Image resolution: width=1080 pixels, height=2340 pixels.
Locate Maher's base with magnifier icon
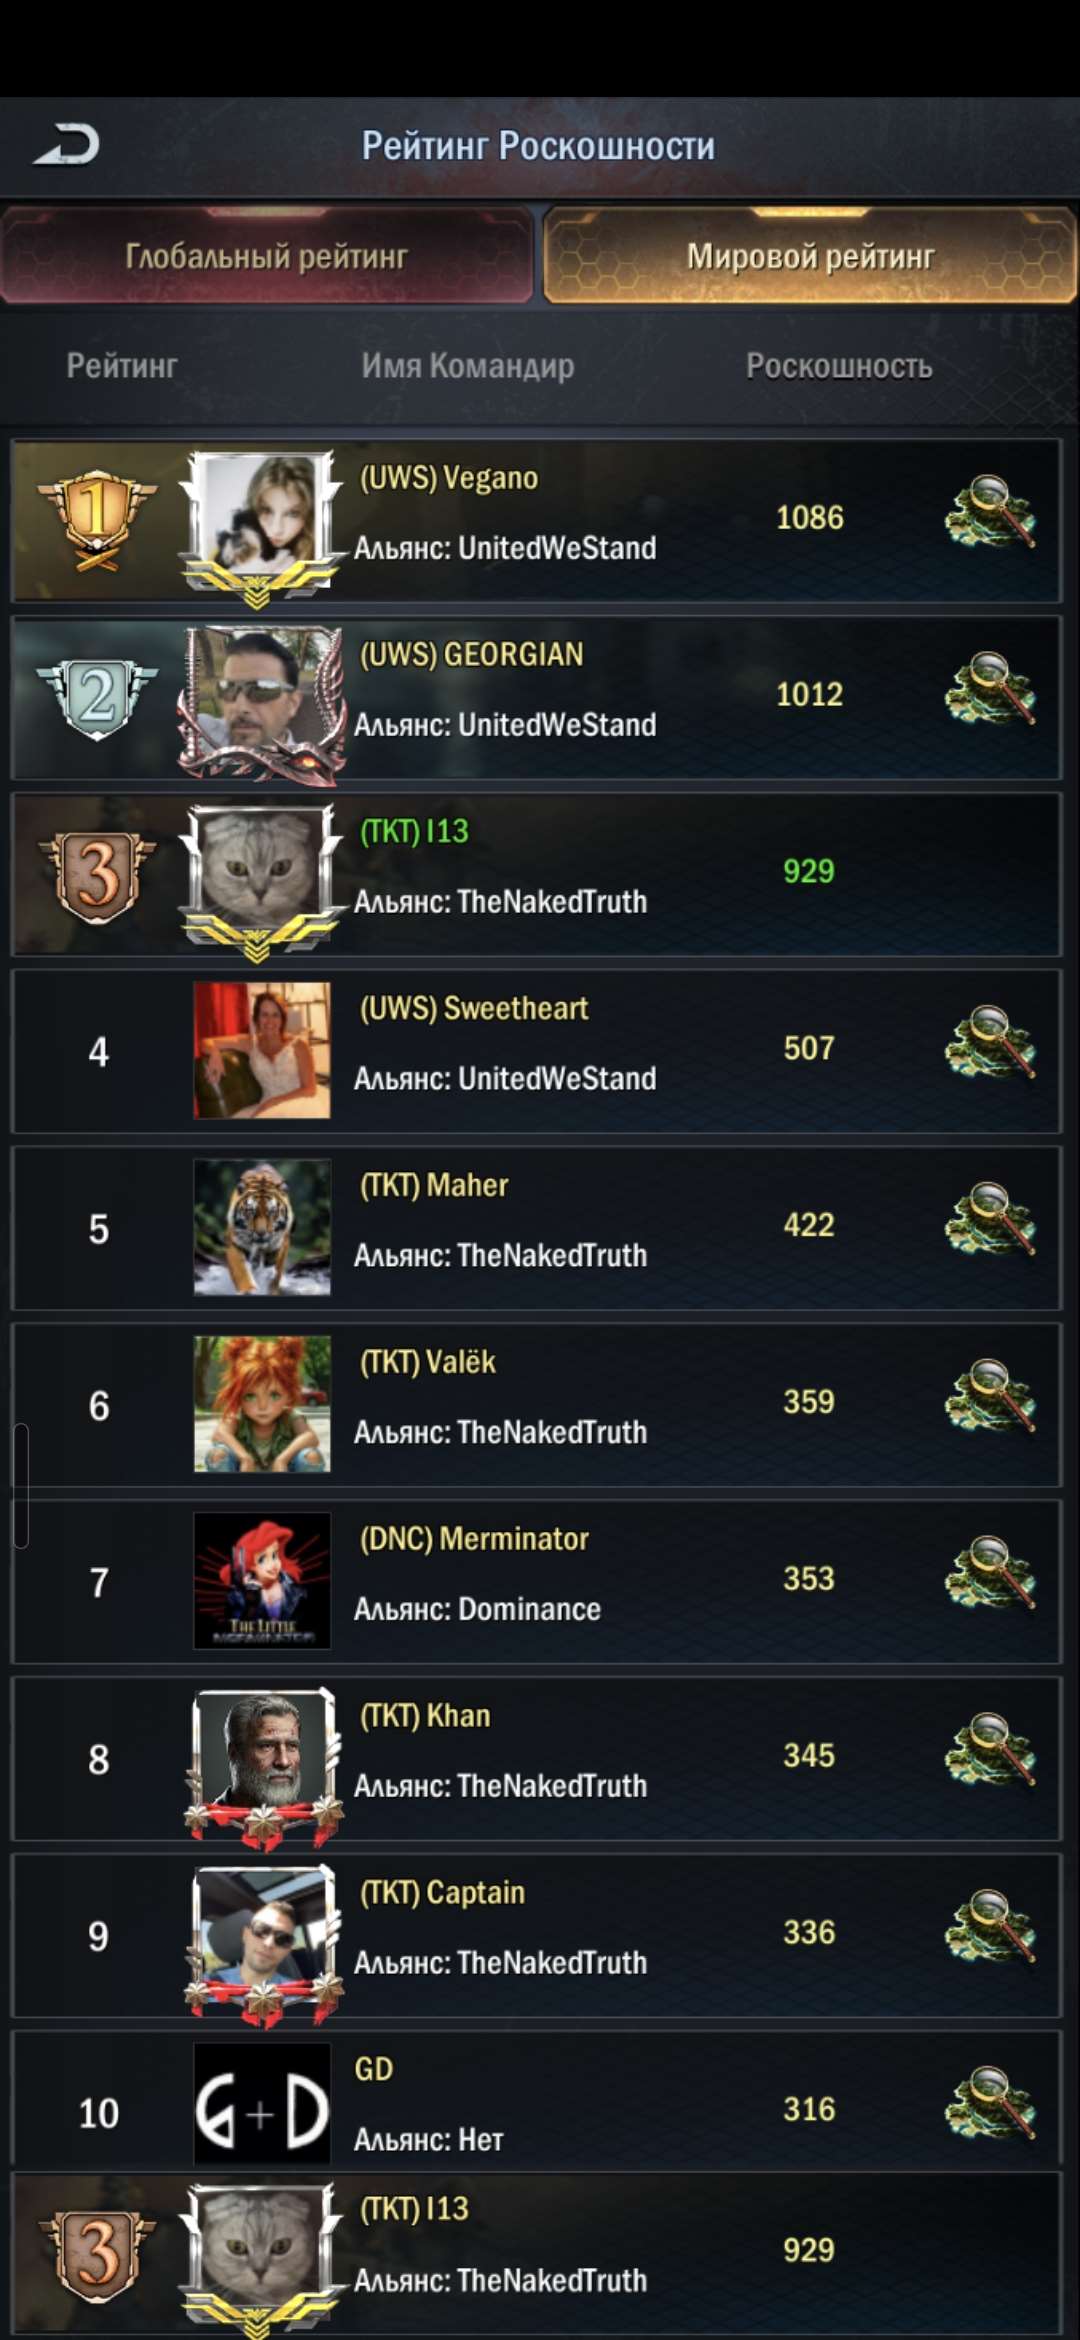[990, 1219]
